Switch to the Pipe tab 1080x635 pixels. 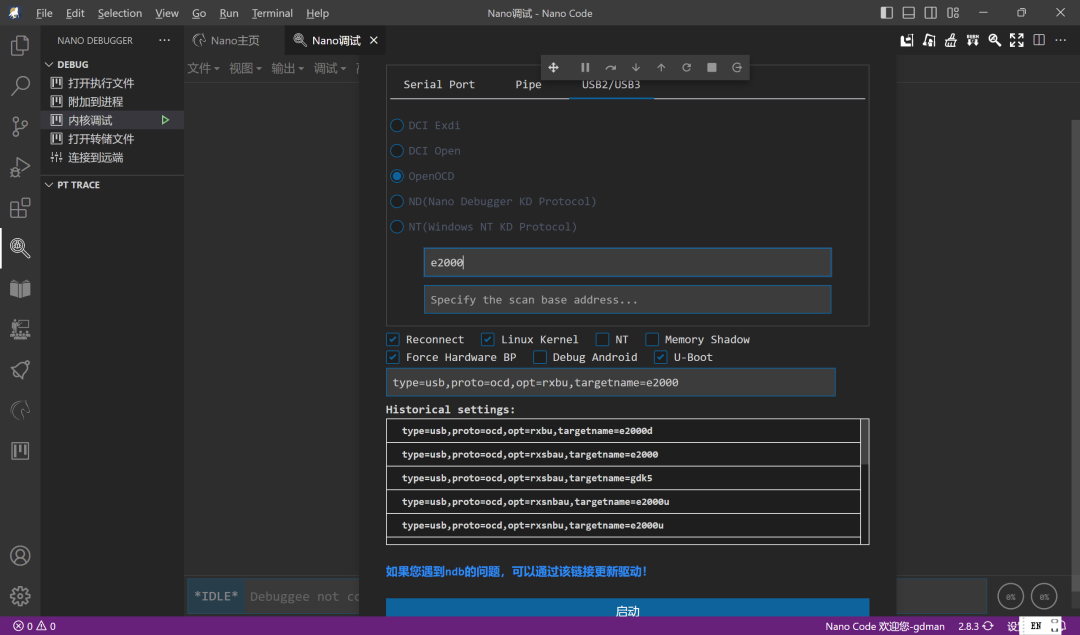[x=528, y=85]
